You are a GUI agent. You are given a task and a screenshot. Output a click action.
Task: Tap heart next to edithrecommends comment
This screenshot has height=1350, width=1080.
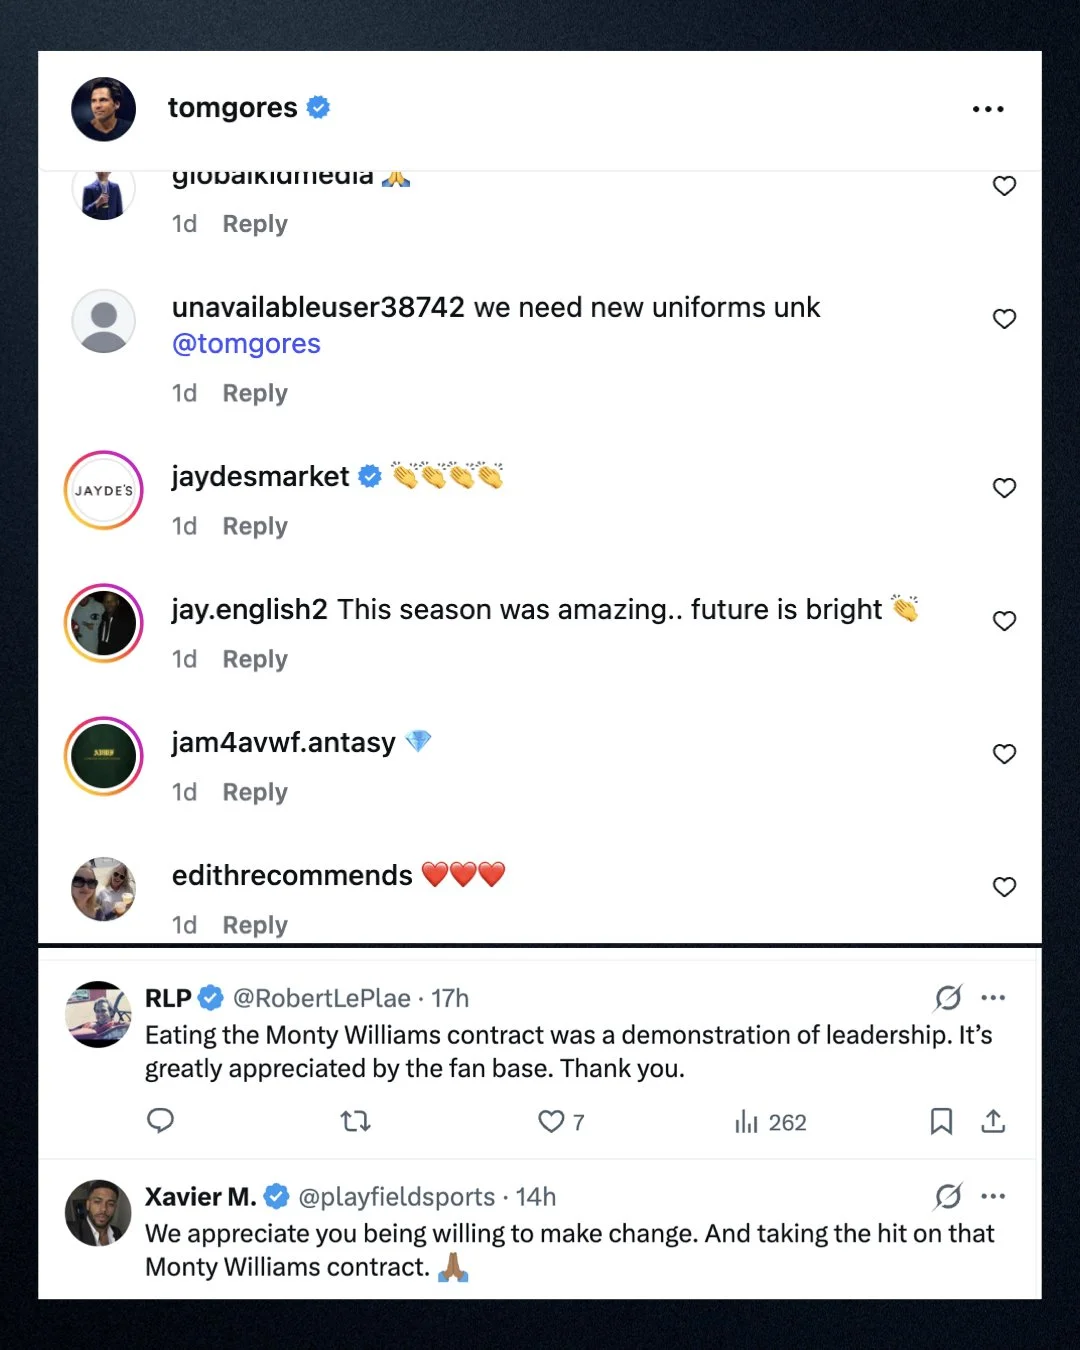1004,887
